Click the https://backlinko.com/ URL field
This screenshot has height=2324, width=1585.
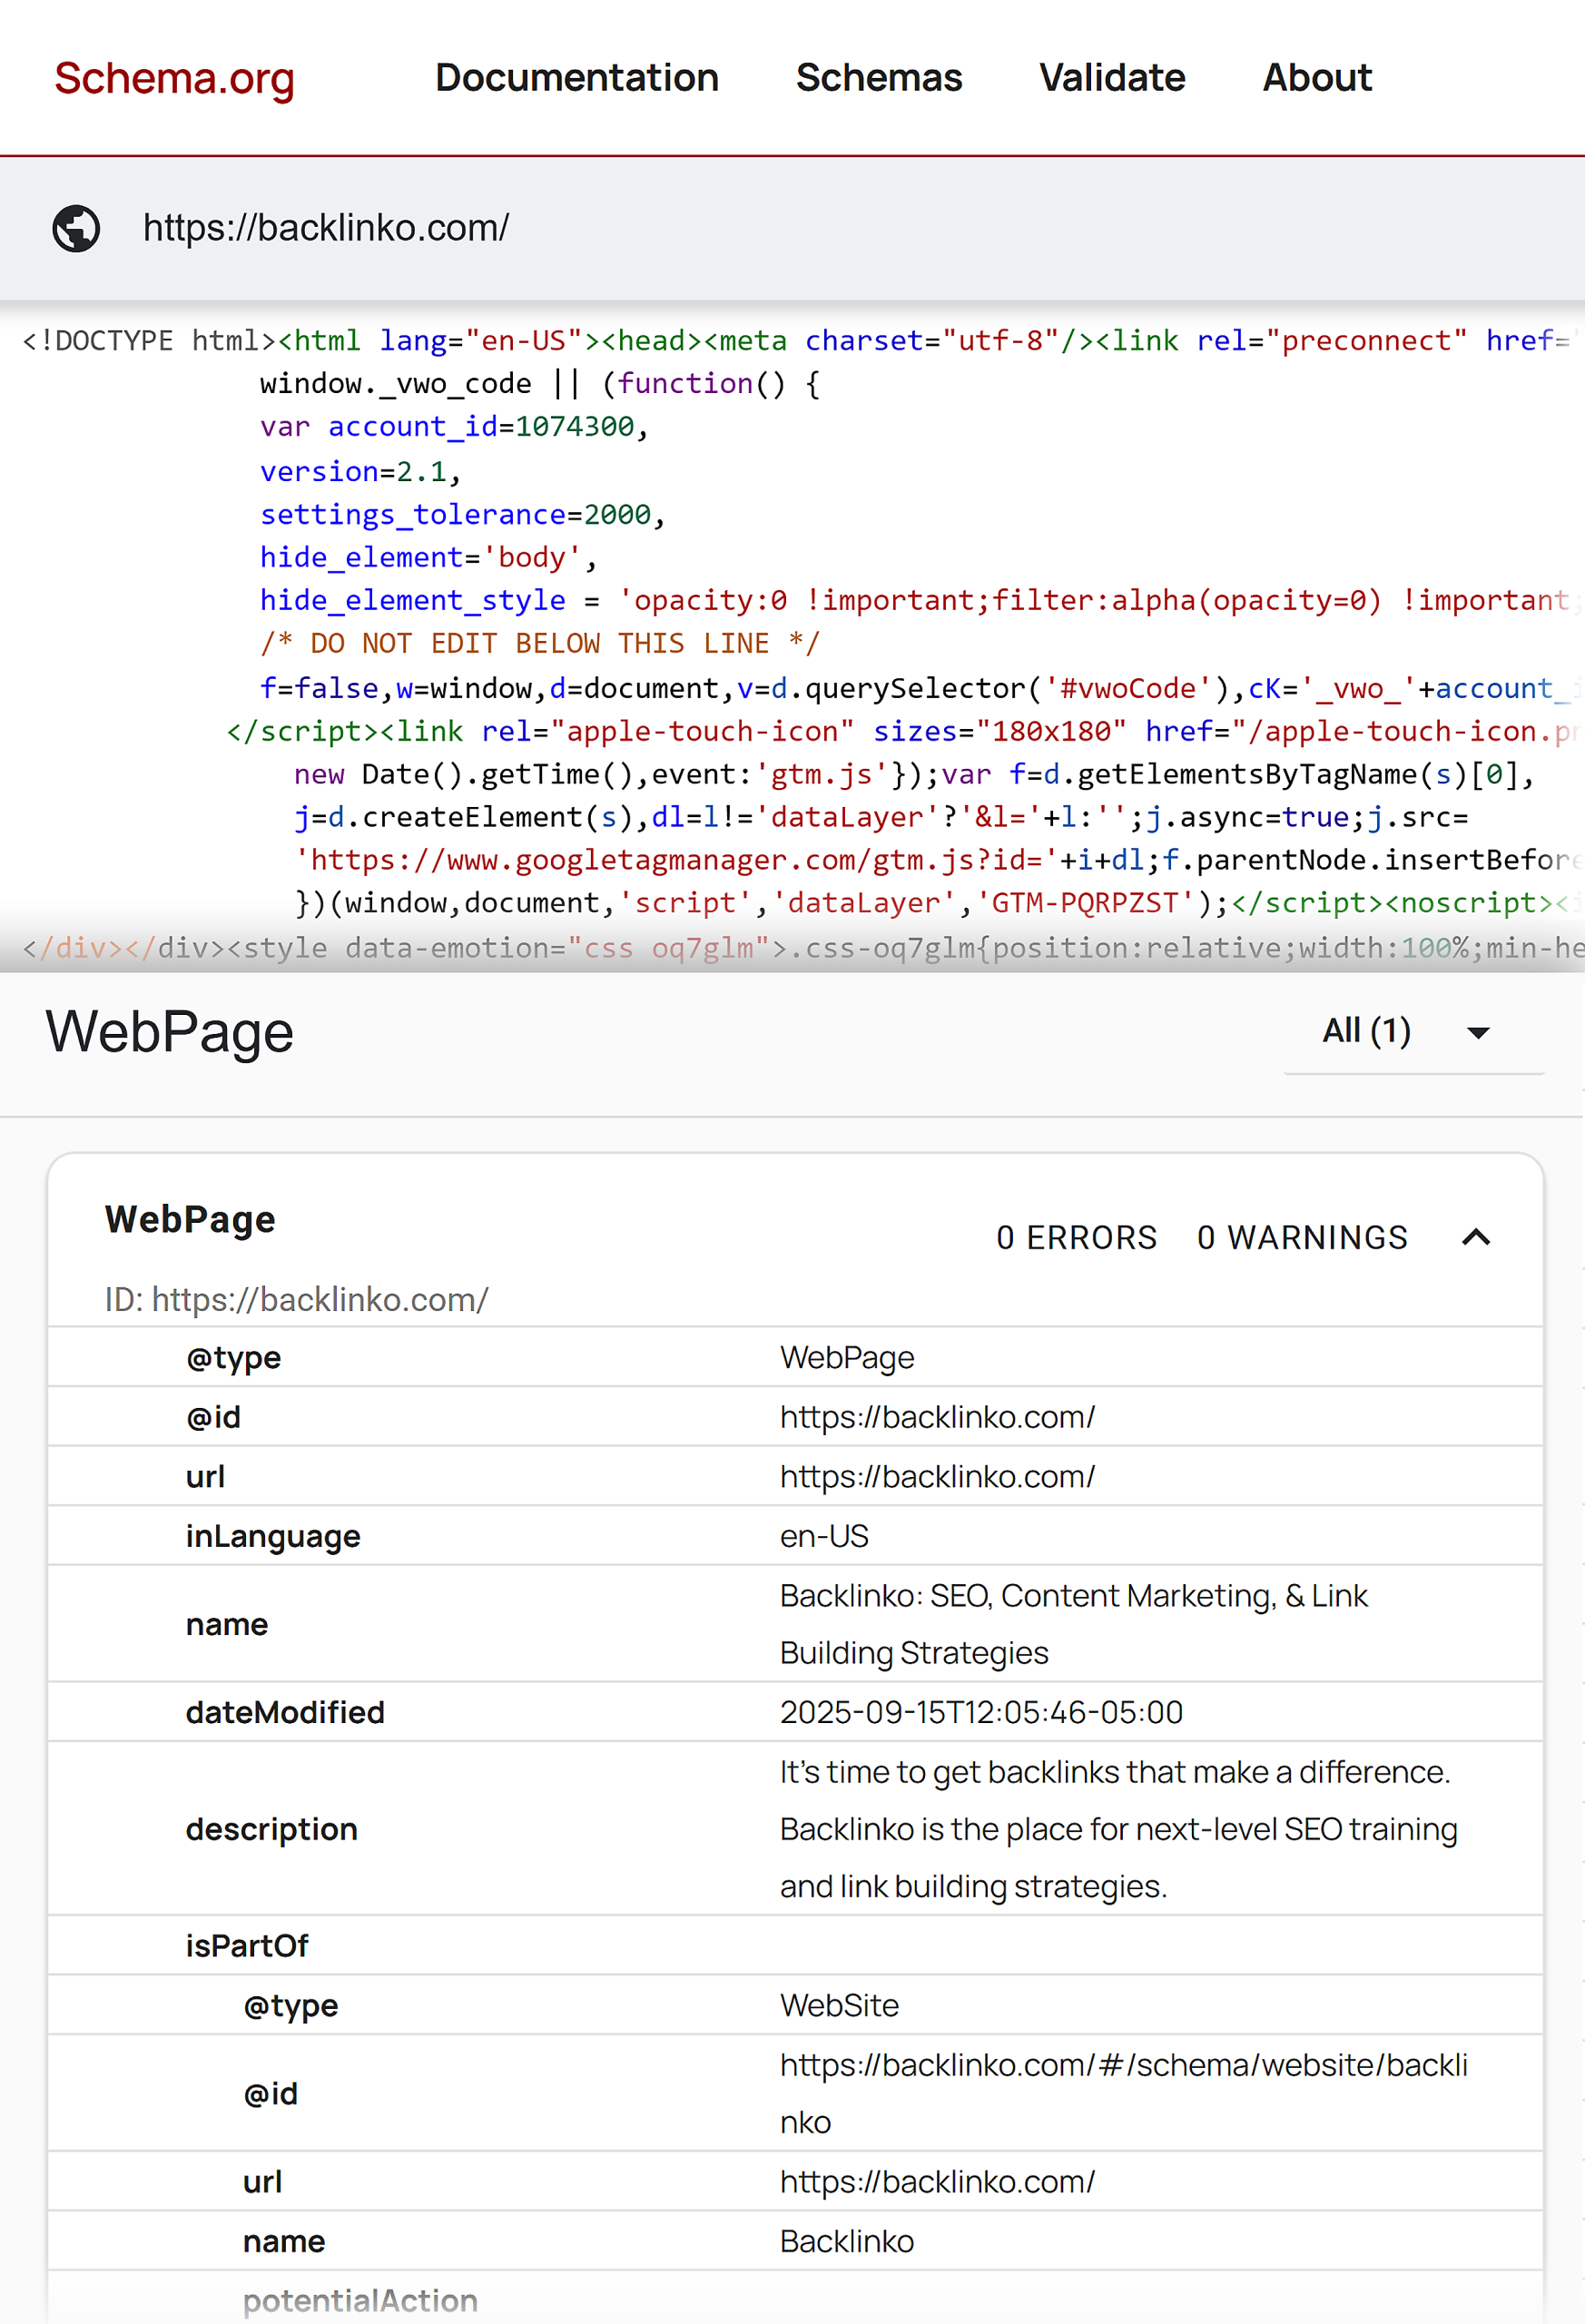(326, 228)
